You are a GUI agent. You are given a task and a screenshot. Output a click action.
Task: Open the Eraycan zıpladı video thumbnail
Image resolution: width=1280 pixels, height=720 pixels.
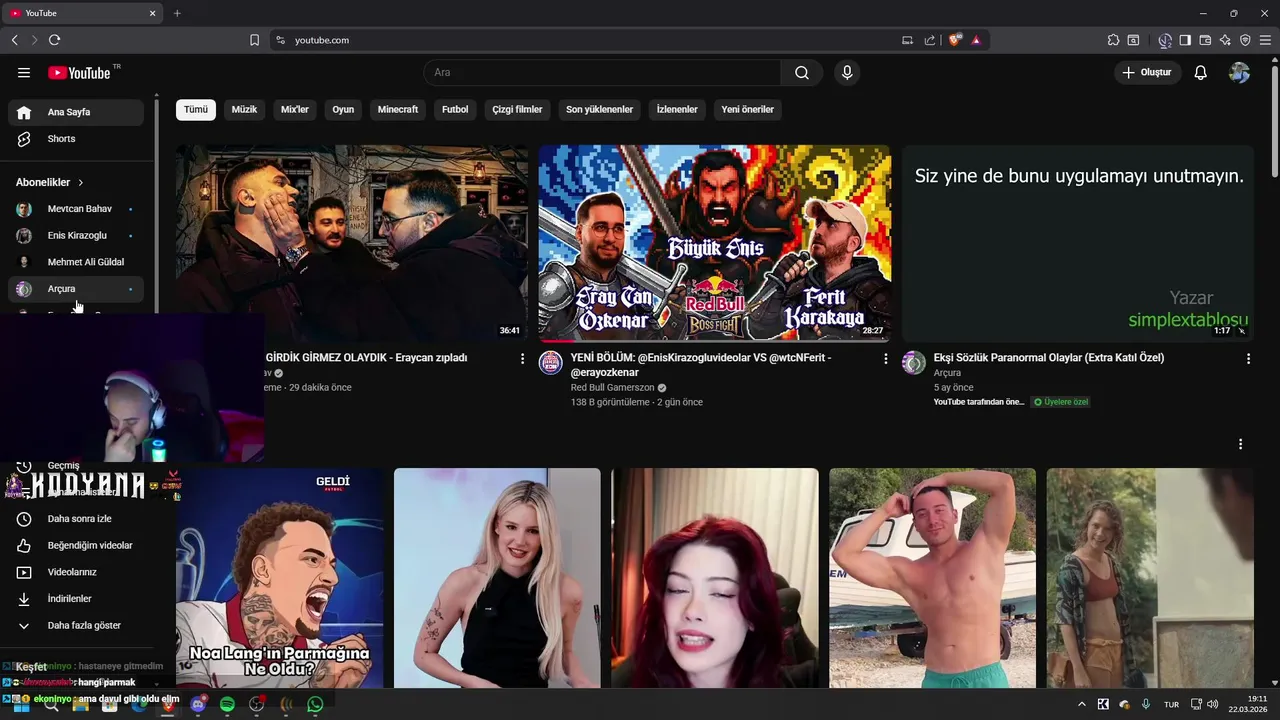point(352,243)
